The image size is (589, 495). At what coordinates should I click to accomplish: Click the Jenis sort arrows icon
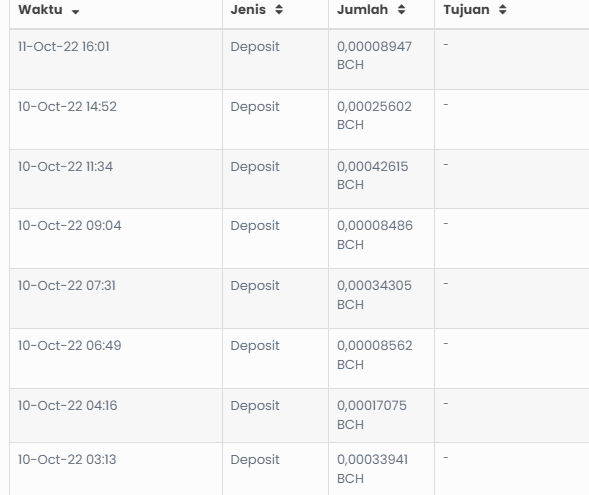tap(279, 9)
